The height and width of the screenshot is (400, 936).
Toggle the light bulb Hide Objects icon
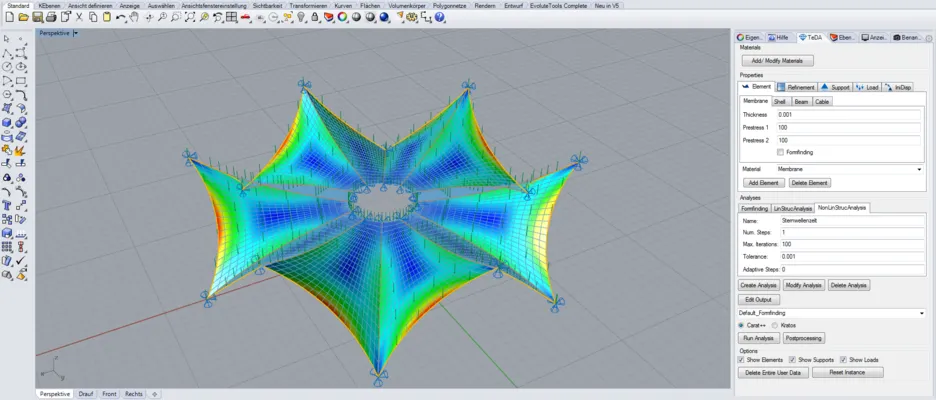tap(301, 17)
